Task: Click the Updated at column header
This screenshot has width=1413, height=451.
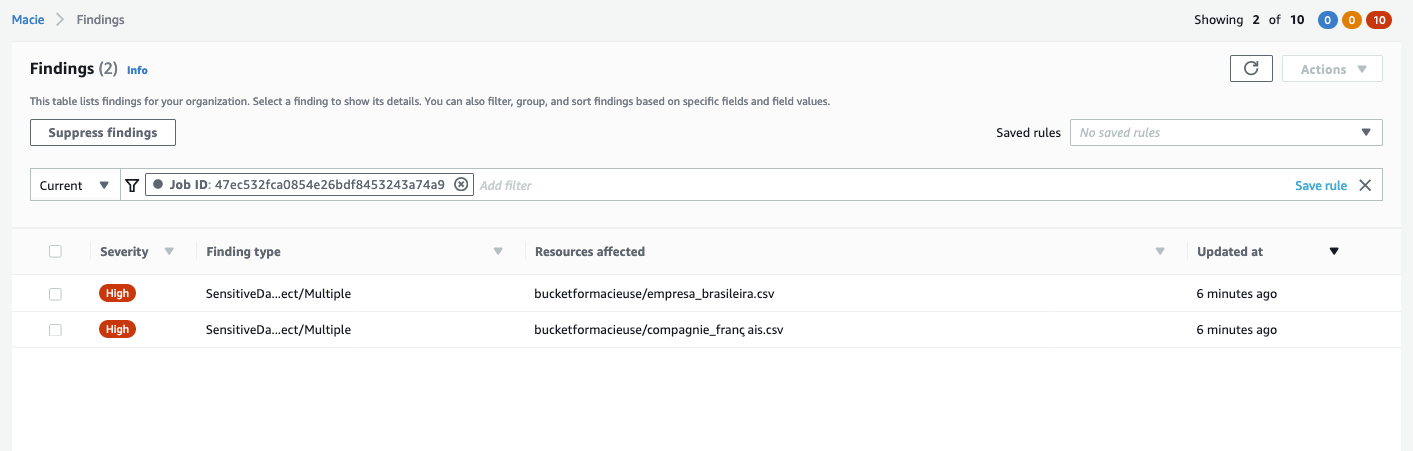Action: click(x=1230, y=251)
